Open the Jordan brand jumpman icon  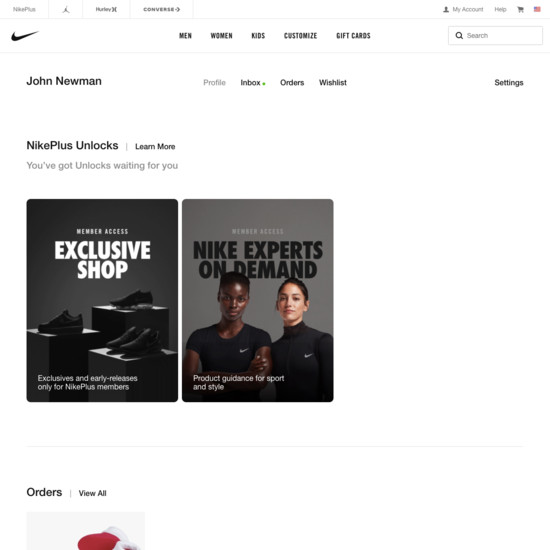pos(66,9)
